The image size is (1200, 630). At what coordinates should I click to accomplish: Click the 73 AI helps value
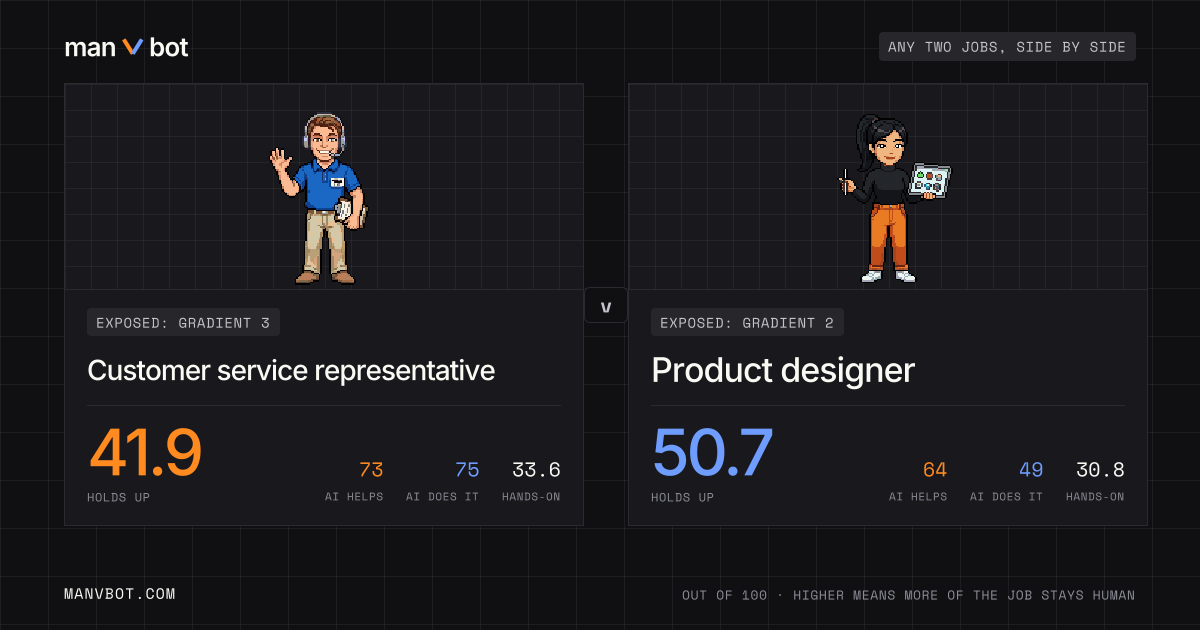coord(371,470)
